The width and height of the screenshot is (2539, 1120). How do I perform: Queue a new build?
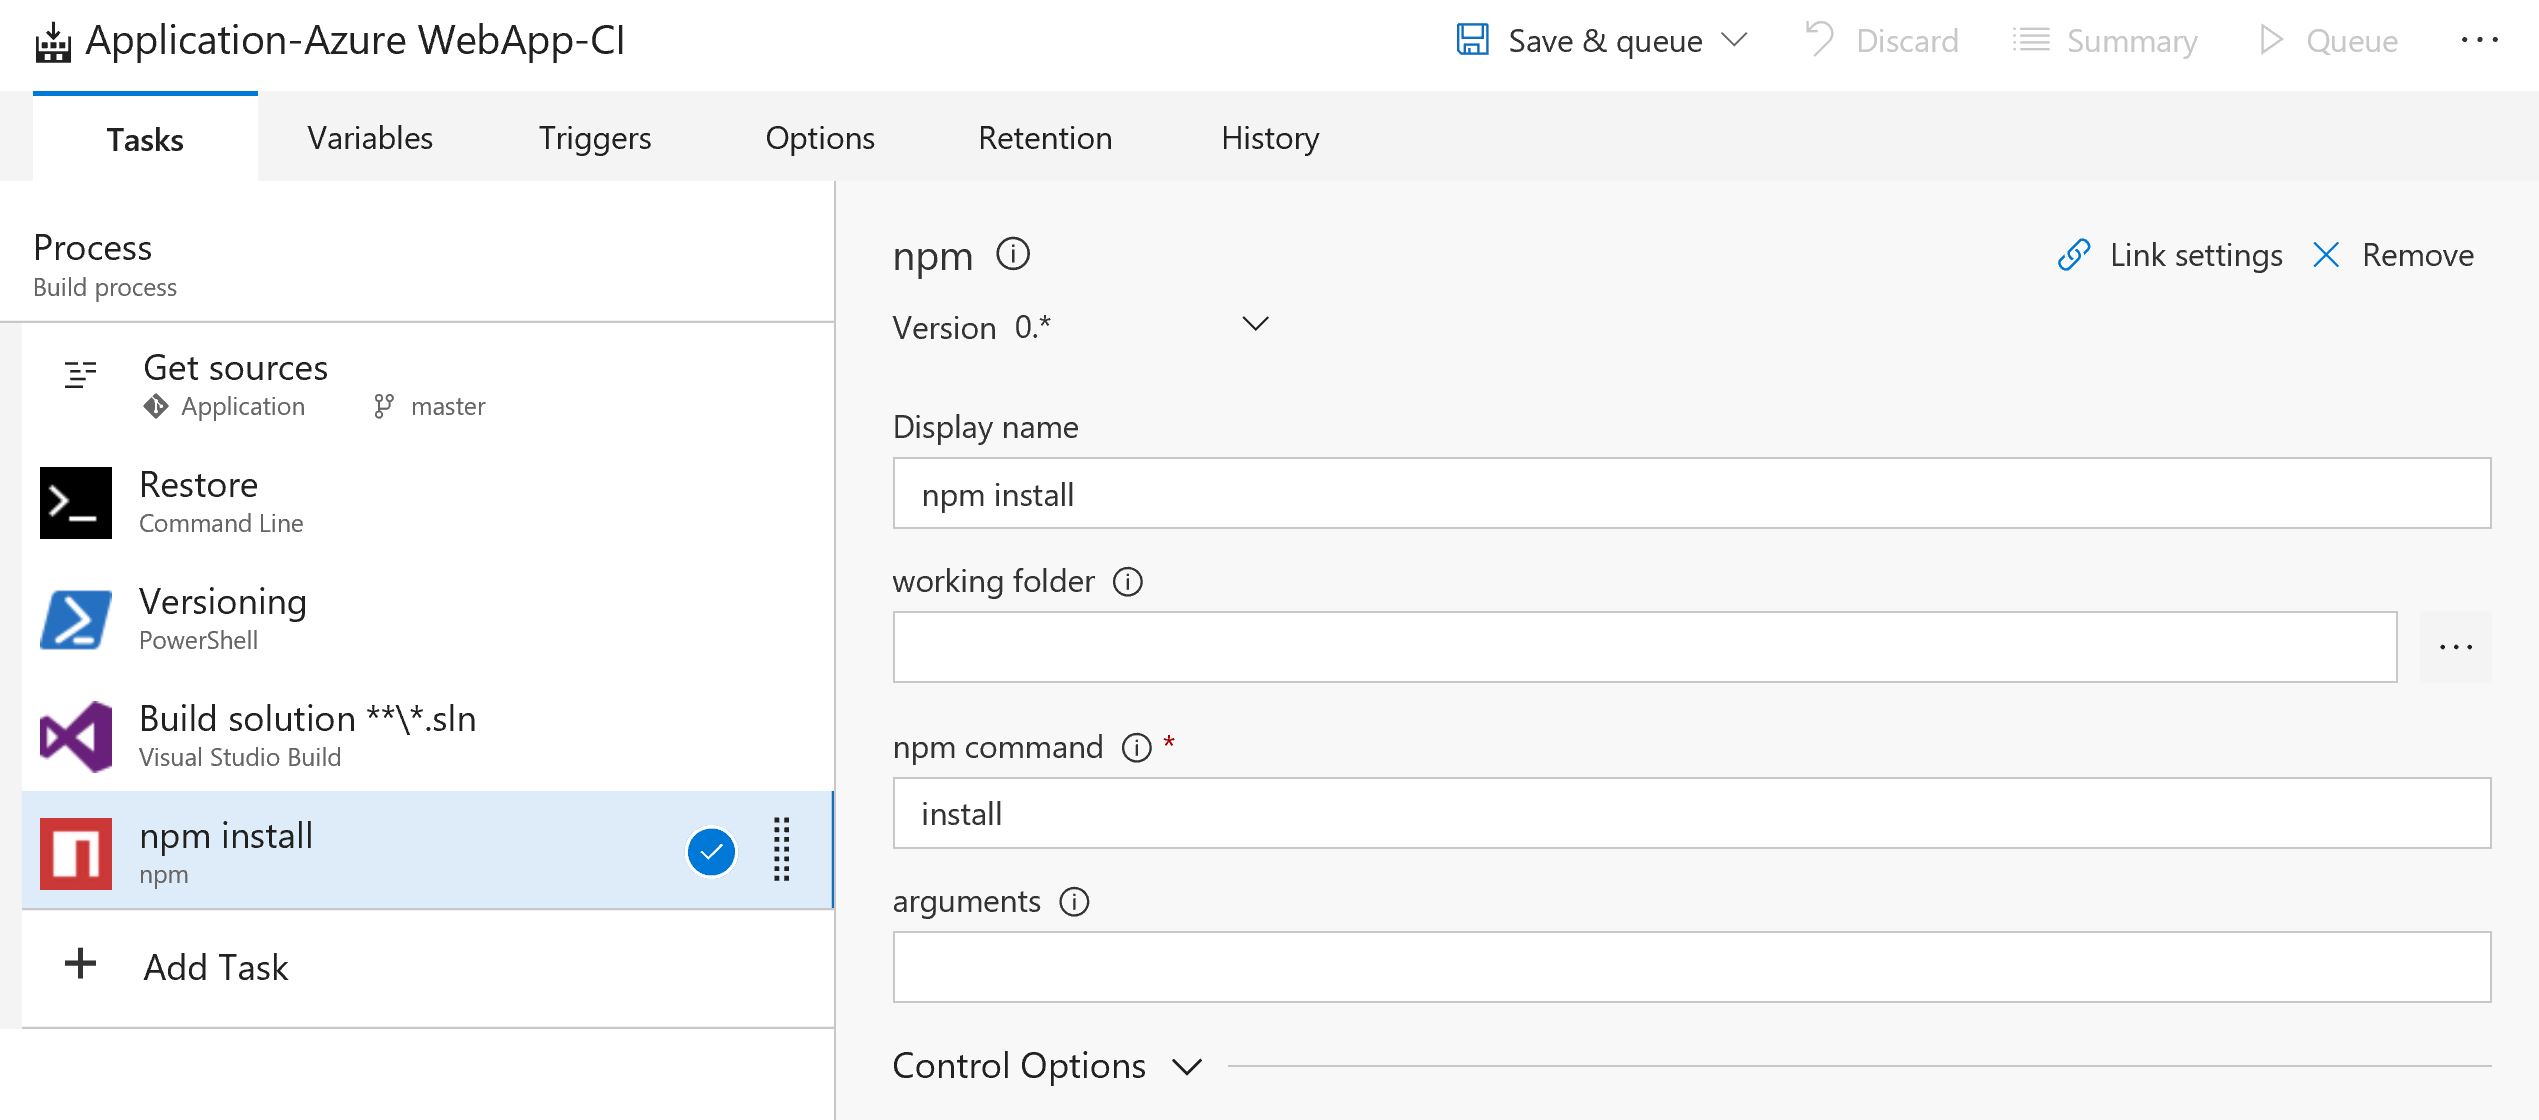click(2351, 41)
